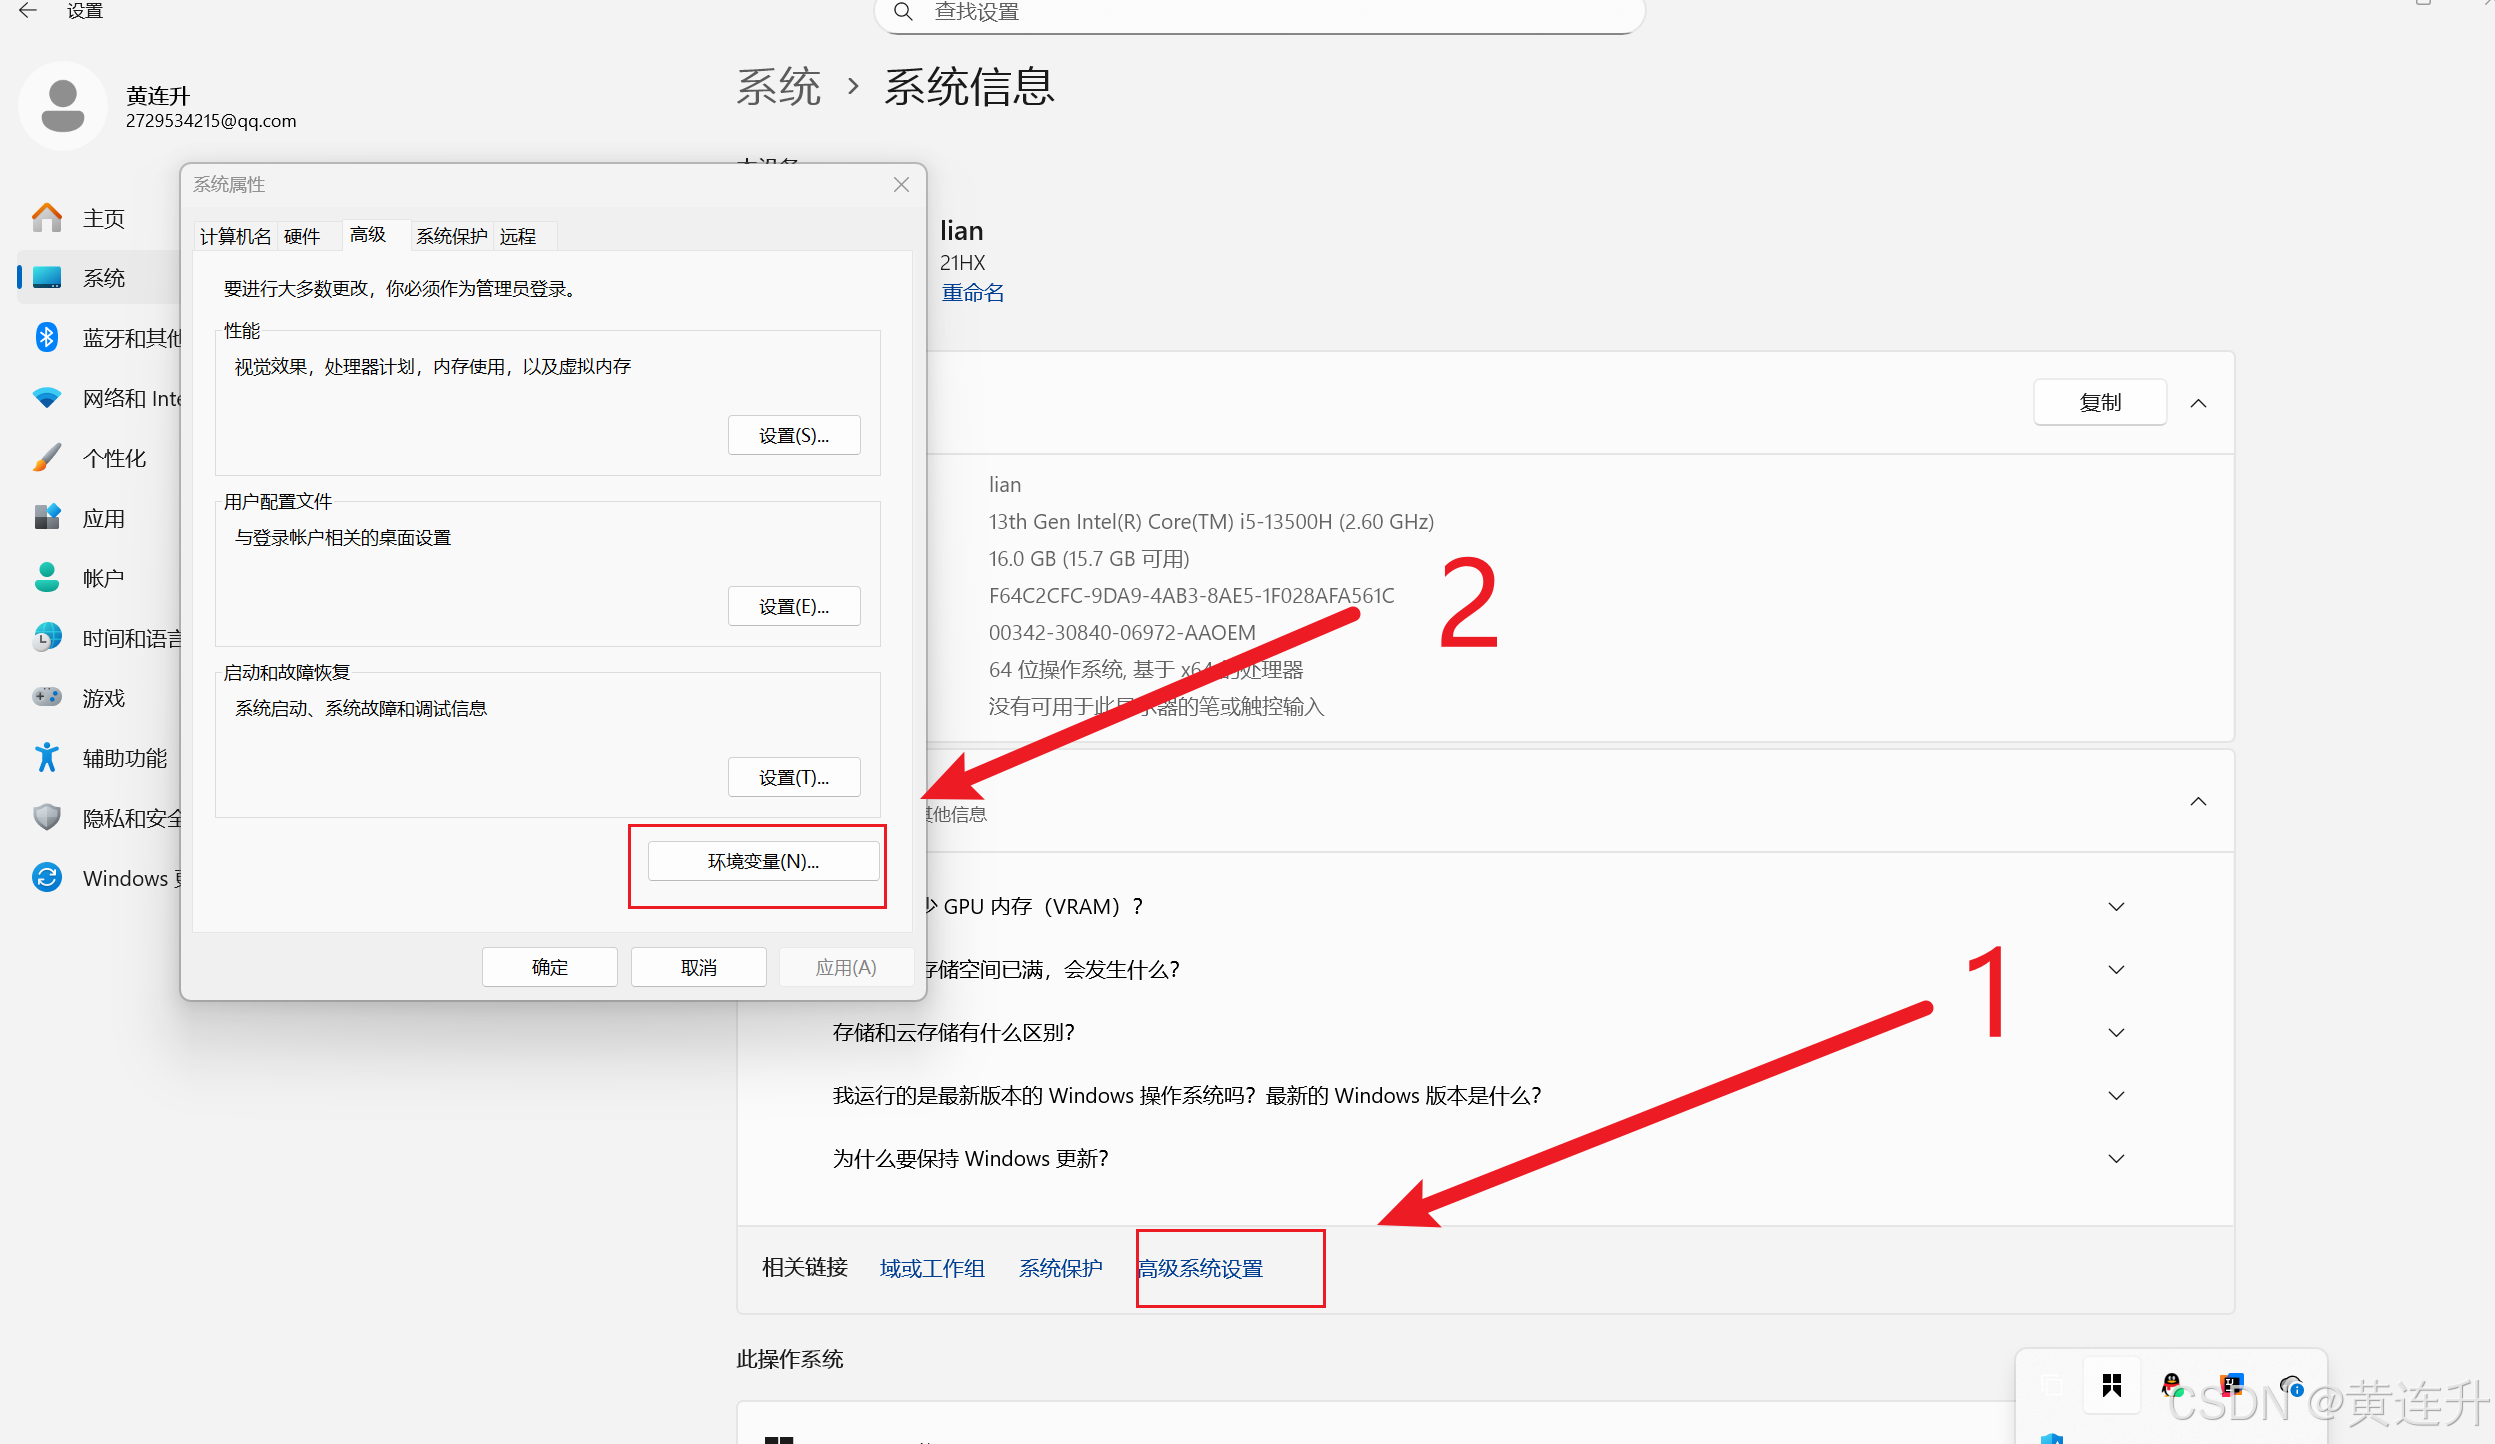2495x1444 pixels.
Task: Switch to 系统保护 tab in 系统属性 dialog
Action: click(x=452, y=236)
